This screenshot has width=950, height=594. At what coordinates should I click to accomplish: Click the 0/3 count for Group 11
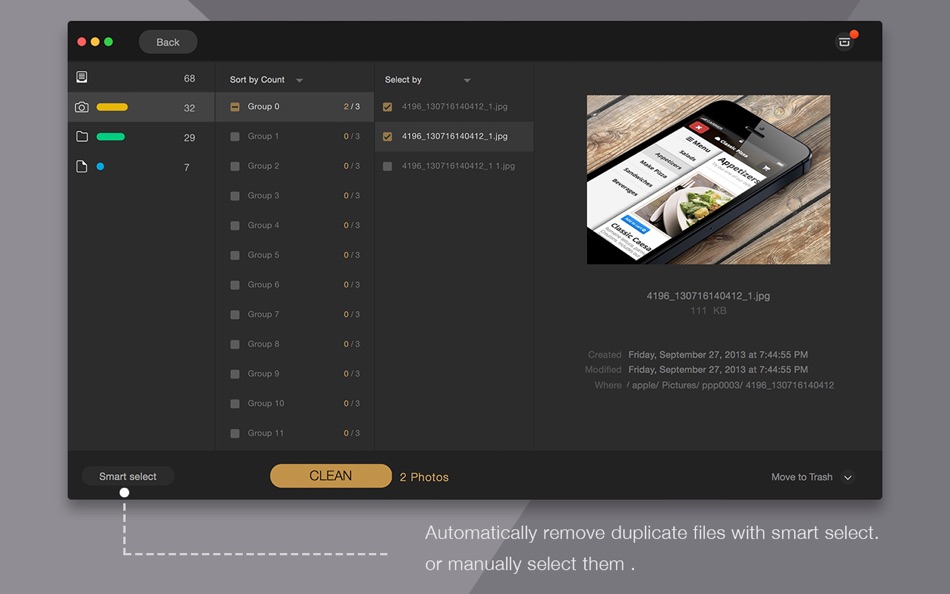coord(351,433)
